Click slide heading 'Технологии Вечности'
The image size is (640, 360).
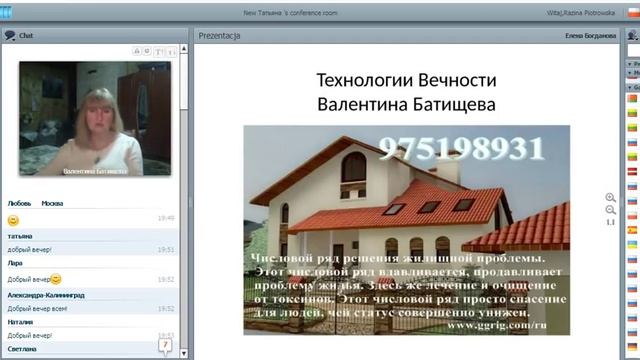point(407,80)
